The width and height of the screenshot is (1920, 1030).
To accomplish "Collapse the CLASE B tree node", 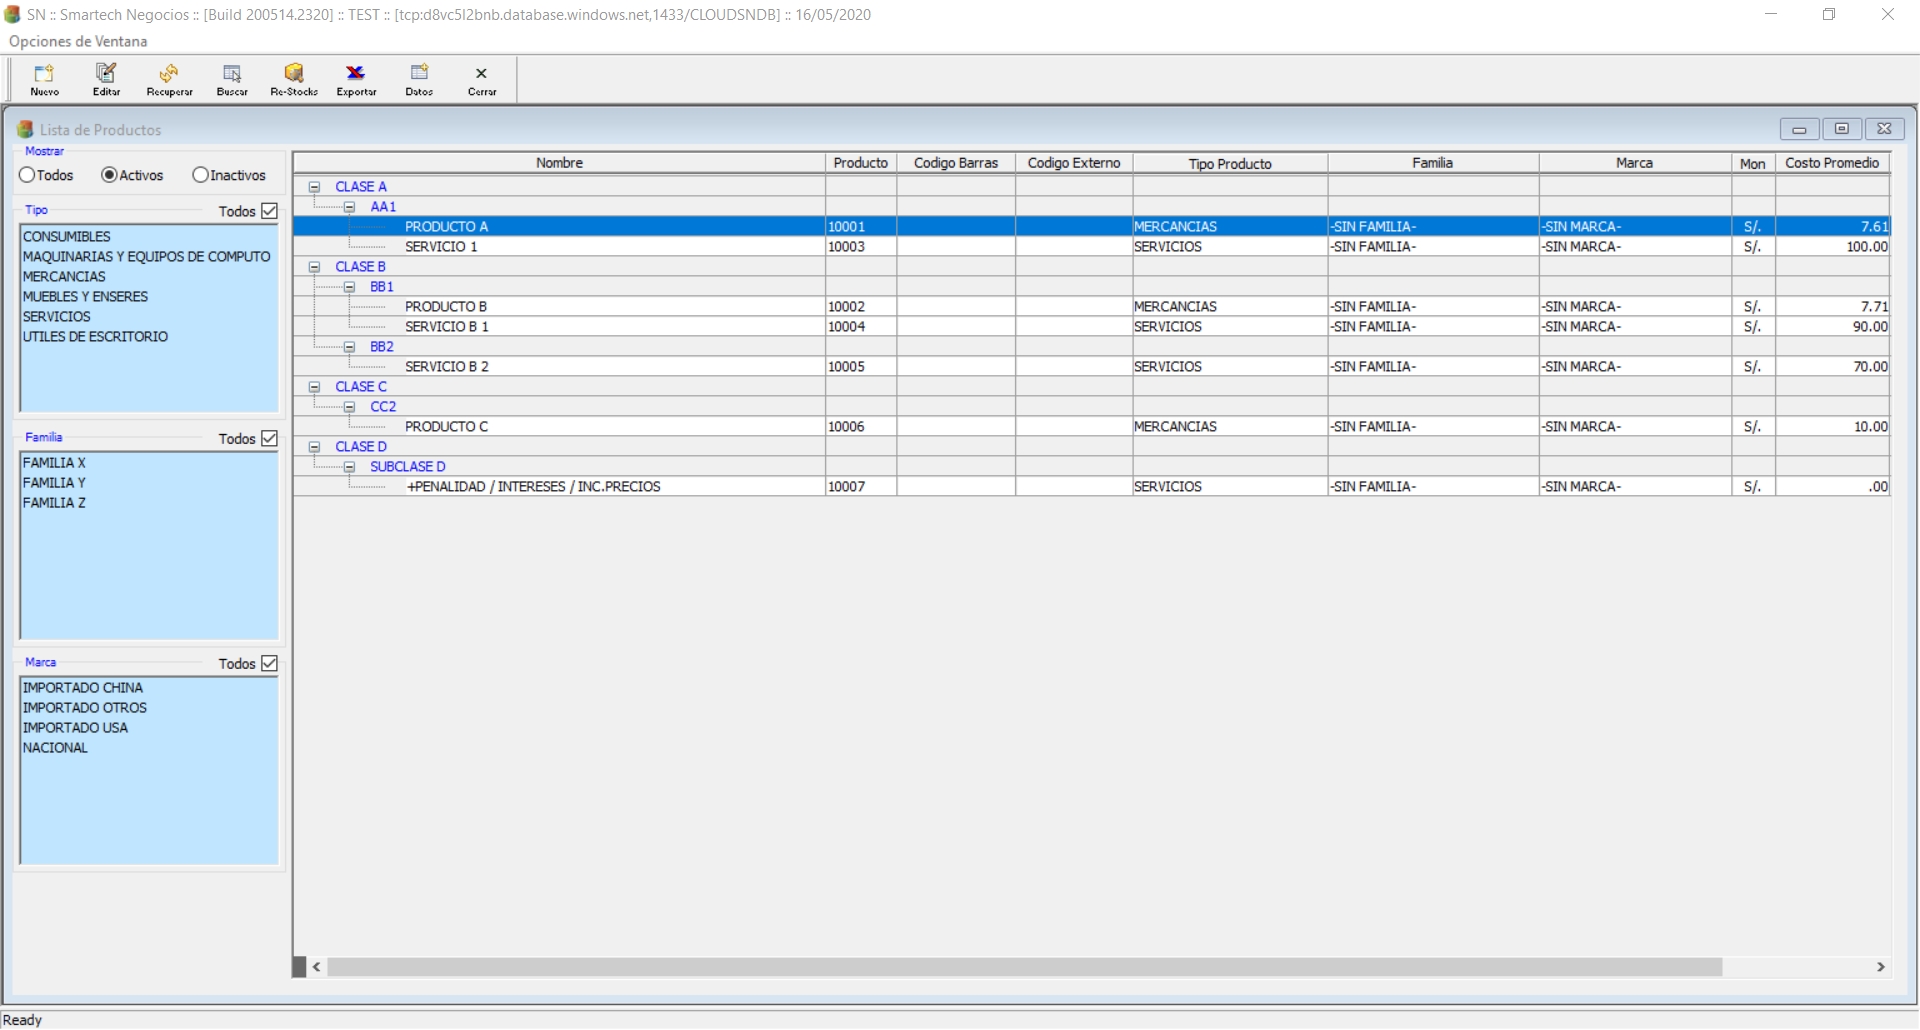I will point(314,267).
